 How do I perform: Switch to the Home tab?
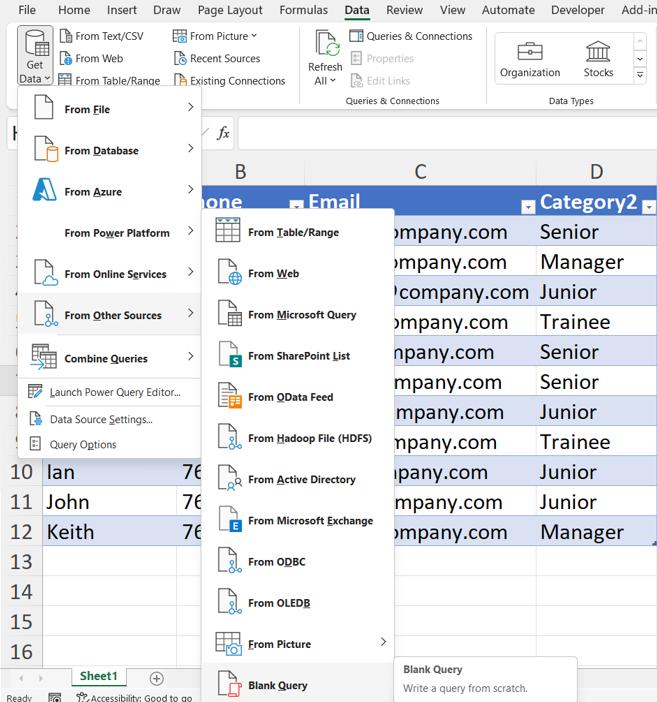coord(74,9)
